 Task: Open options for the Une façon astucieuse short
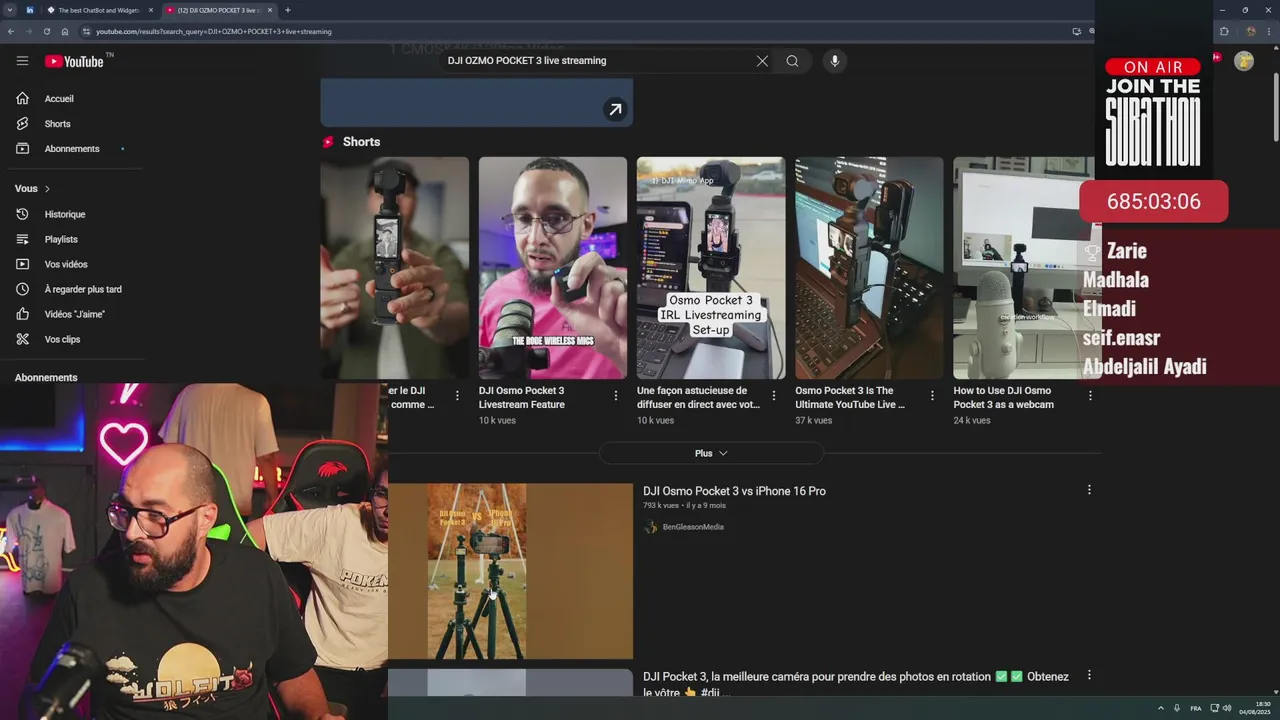point(774,396)
